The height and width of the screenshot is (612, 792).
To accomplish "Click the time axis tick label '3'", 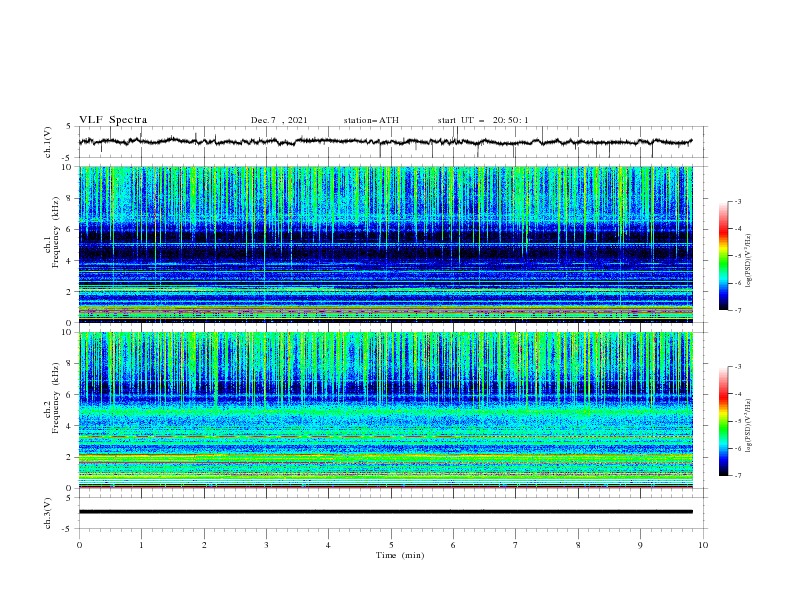I will coord(266,545).
